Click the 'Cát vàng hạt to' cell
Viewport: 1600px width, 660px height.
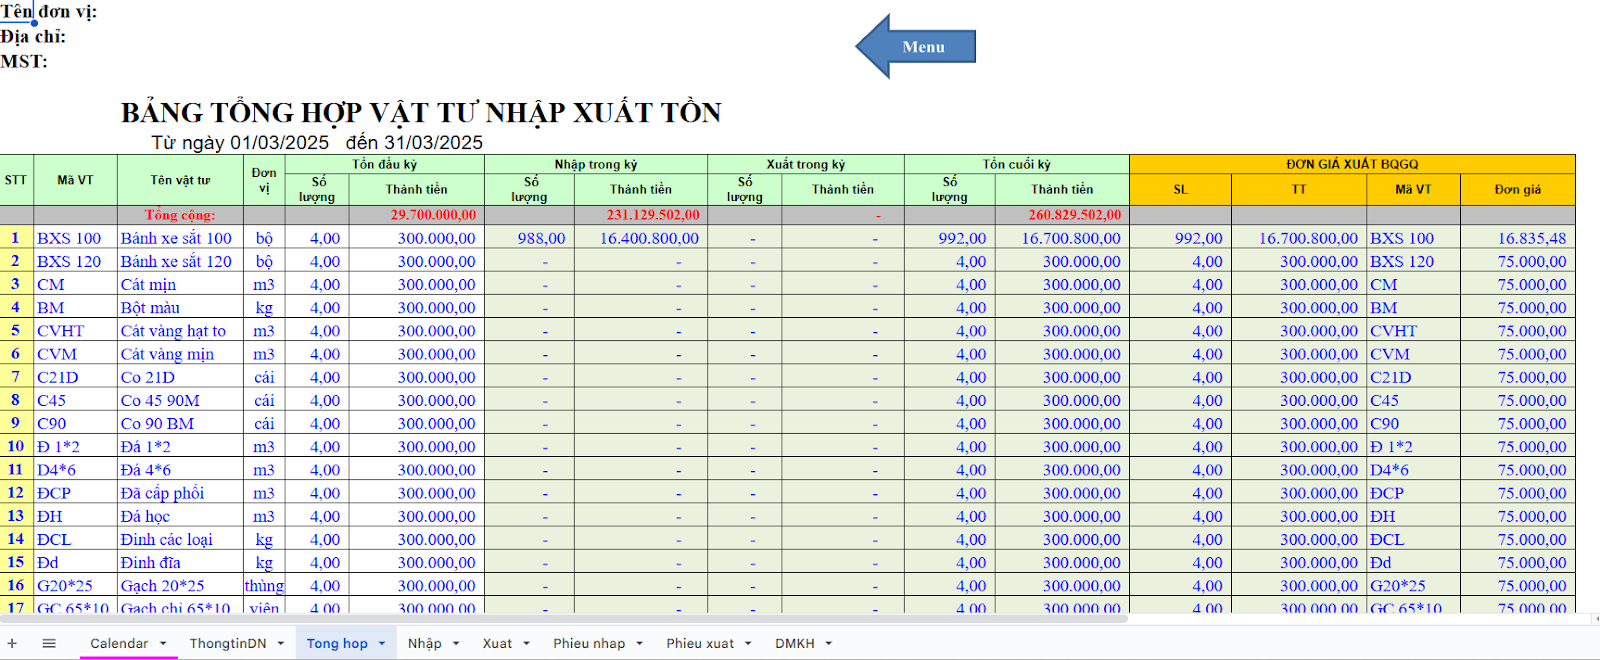(x=180, y=331)
